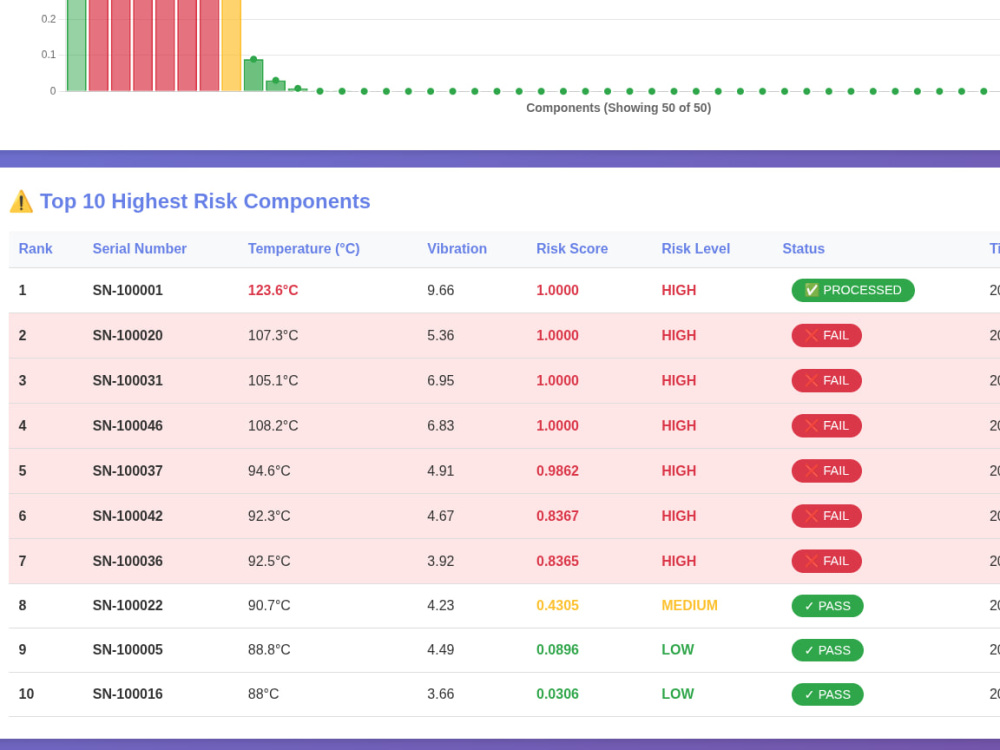The height and width of the screenshot is (750, 1000).
Task: Click the 88°C temperature cell
Action: (x=263, y=694)
